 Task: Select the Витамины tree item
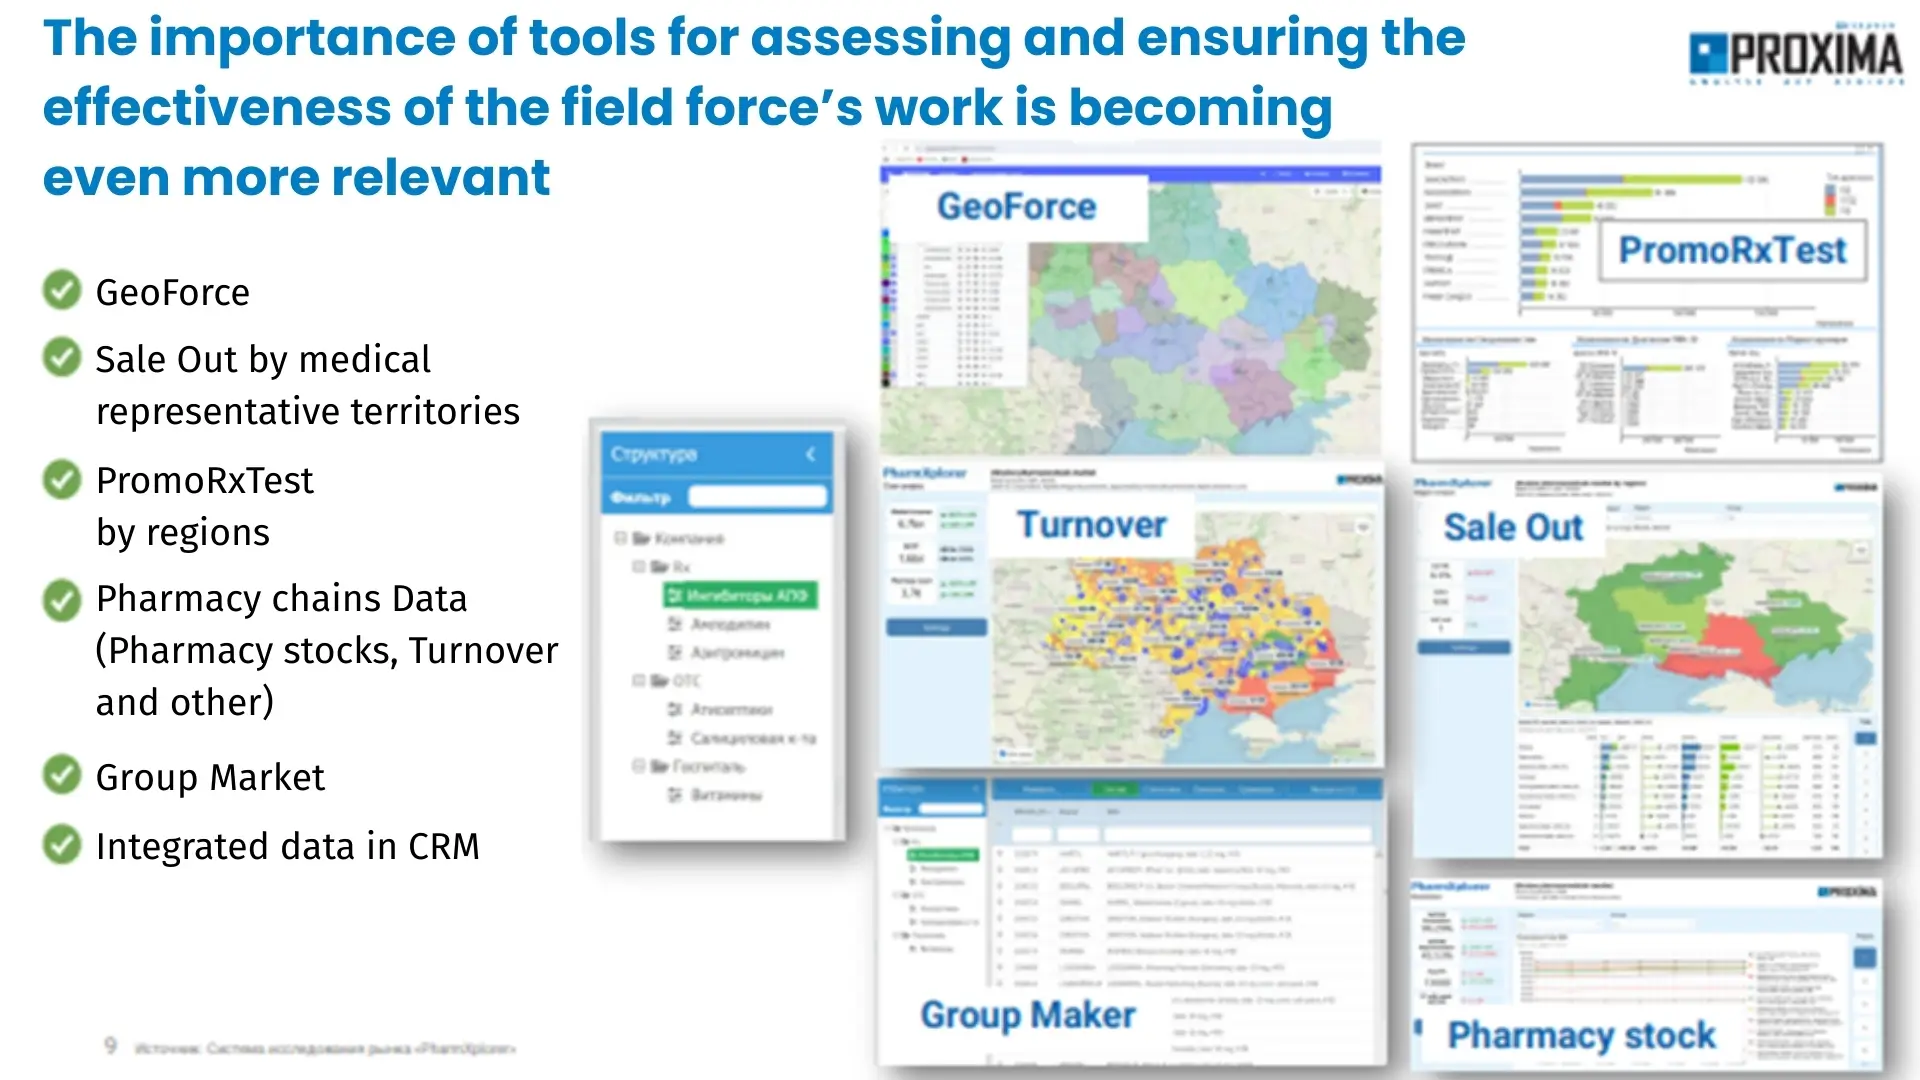tap(725, 796)
